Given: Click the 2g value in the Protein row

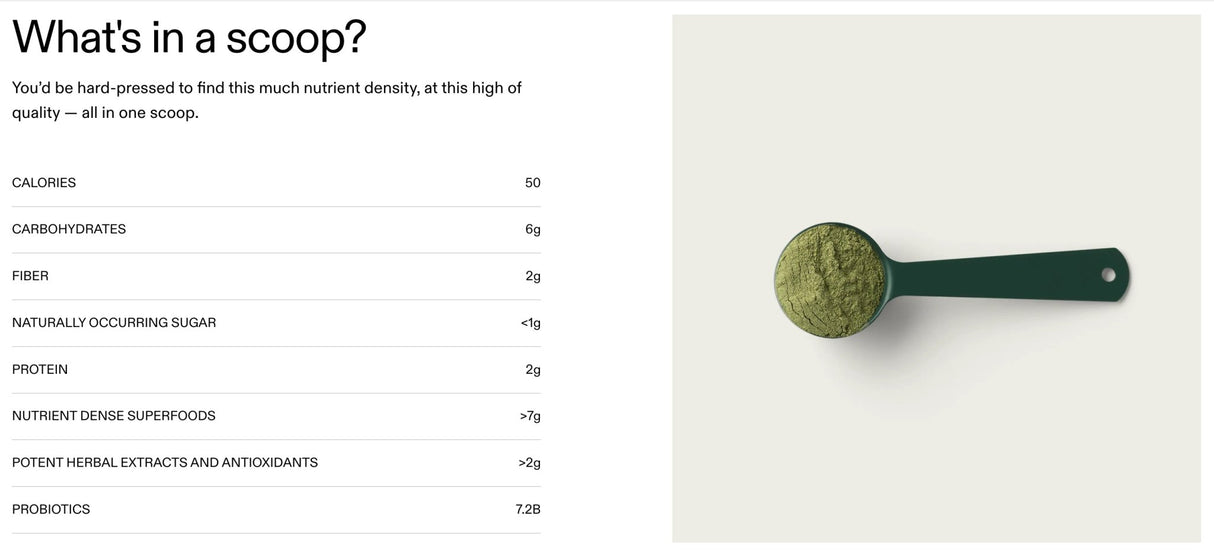Looking at the screenshot, I should pyautogui.click(x=532, y=369).
